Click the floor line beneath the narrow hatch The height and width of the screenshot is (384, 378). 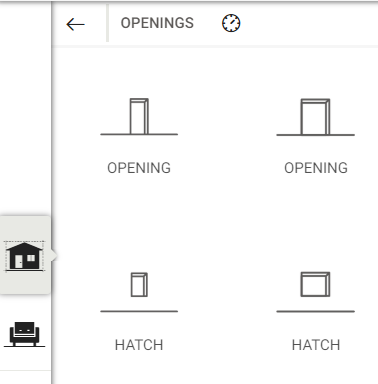click(139, 311)
